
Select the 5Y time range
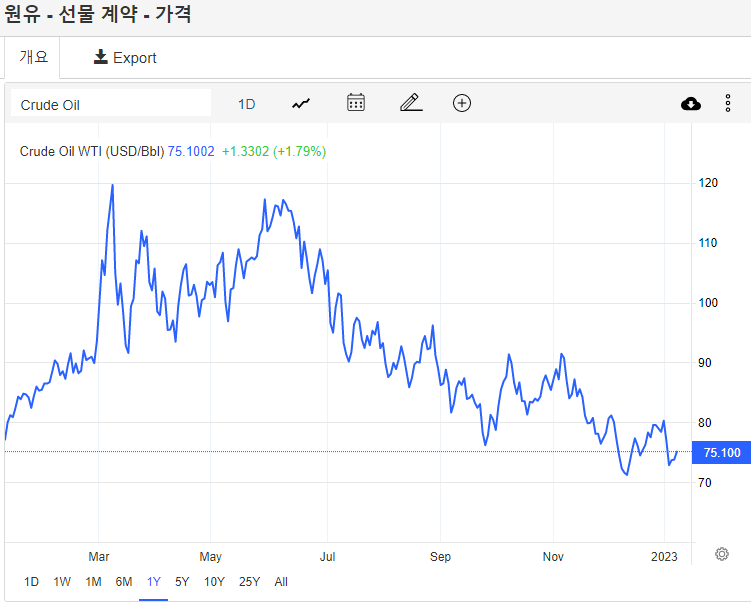[182, 582]
